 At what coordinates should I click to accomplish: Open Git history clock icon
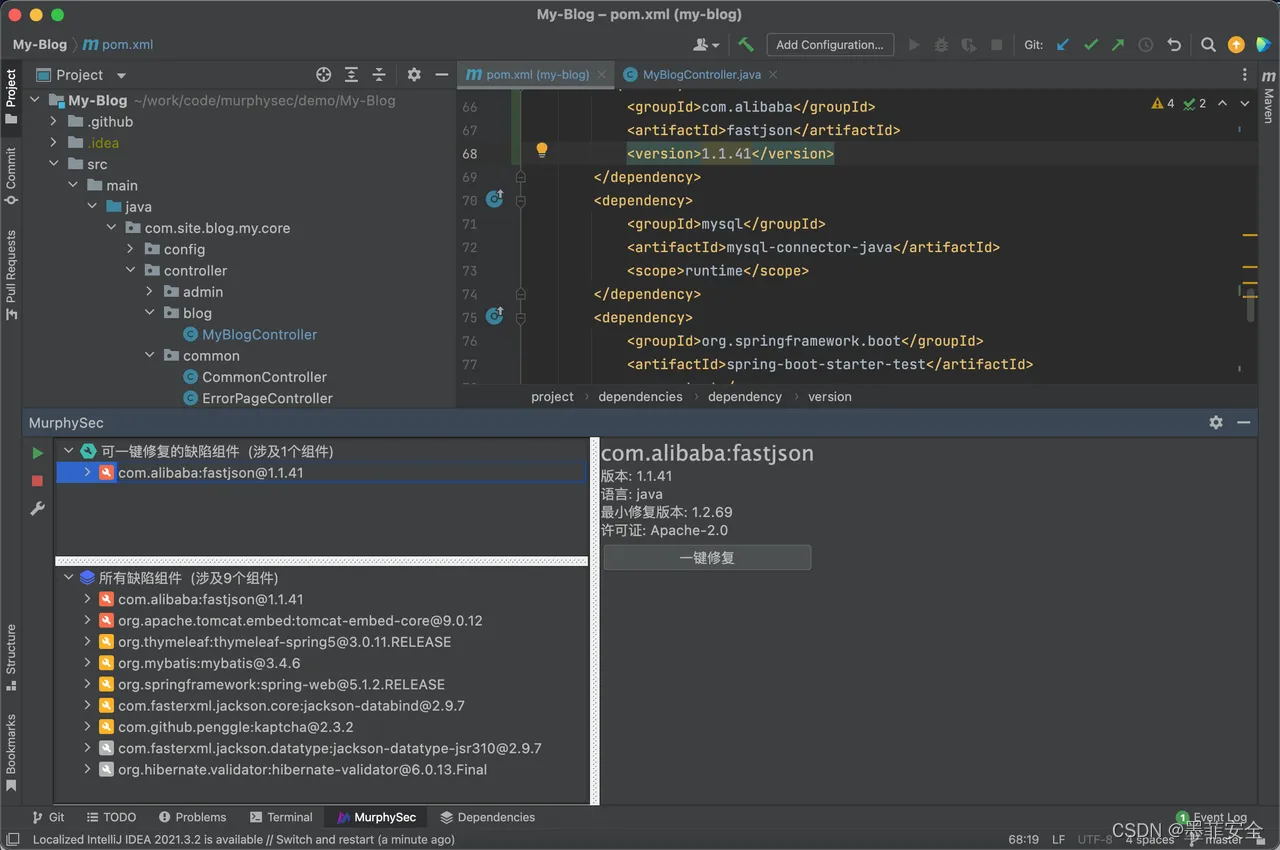[x=1146, y=44]
